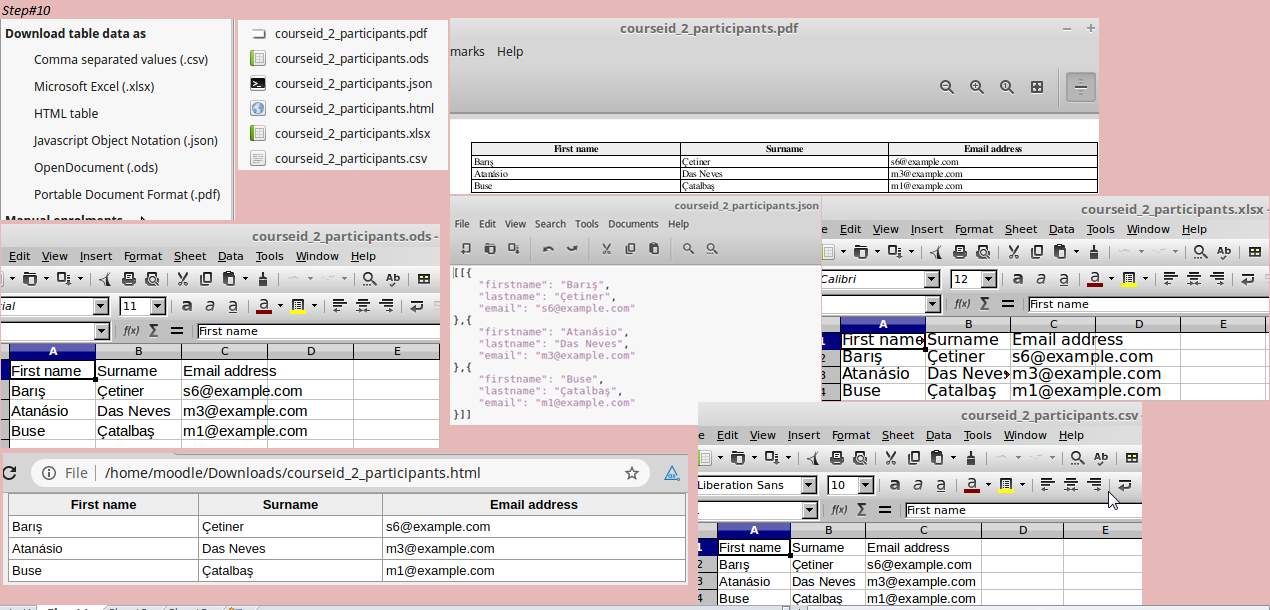Viewport: 1270px width, 610px height.
Task: Cut text in the json text editor
Action: pos(606,249)
